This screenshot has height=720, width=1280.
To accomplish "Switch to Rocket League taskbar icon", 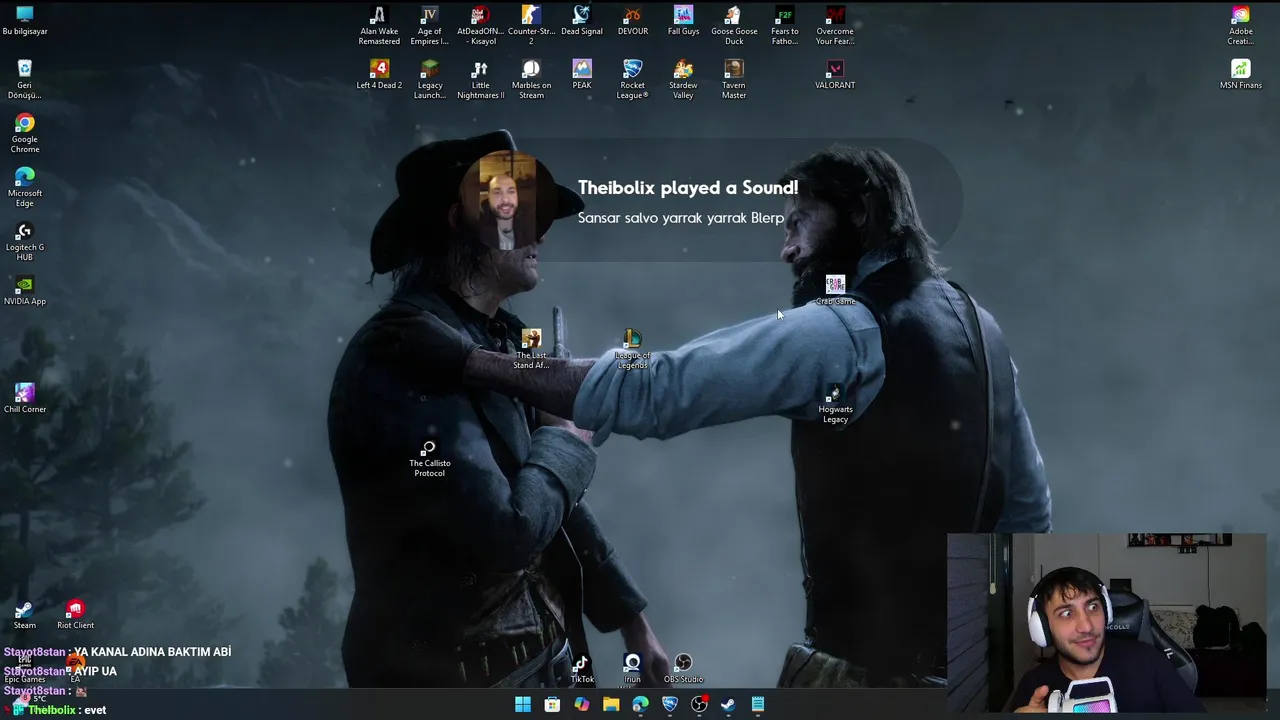I will 669,705.
